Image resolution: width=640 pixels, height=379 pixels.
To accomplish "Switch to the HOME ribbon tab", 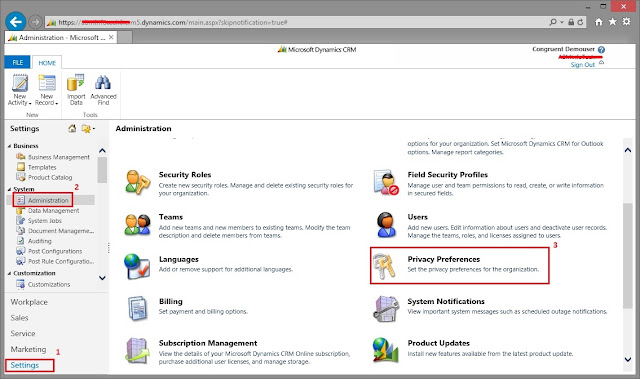I will click(x=47, y=63).
